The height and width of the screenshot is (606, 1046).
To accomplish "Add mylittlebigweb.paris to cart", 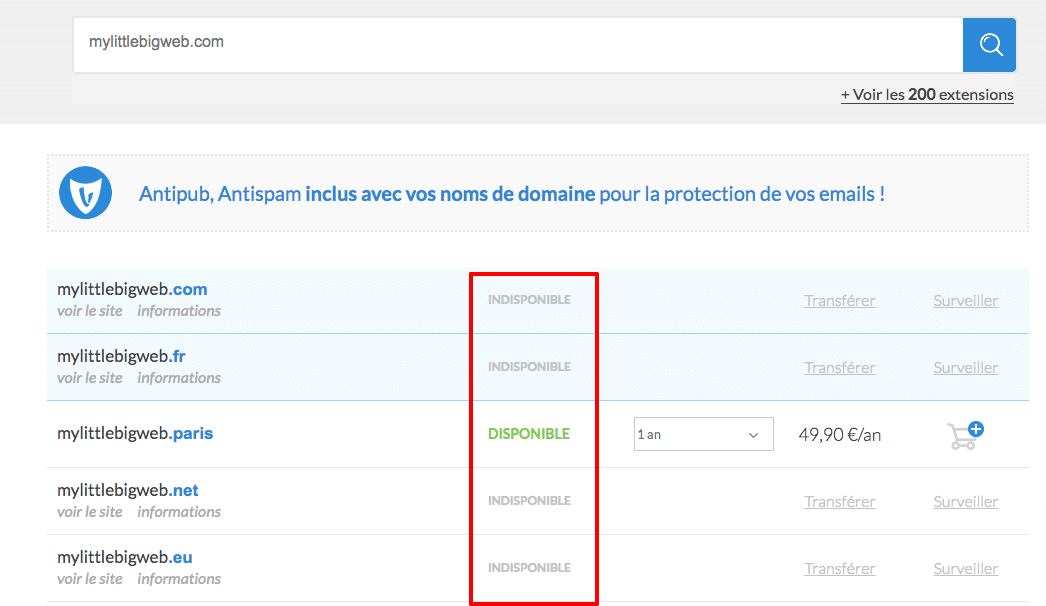I will [x=965, y=435].
